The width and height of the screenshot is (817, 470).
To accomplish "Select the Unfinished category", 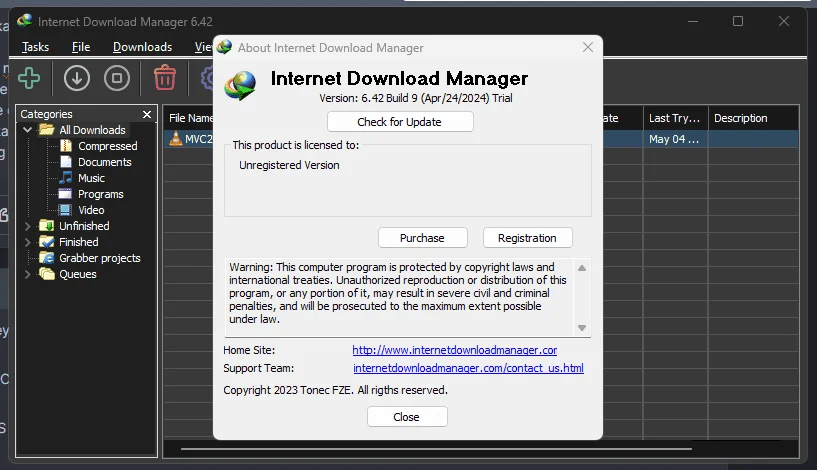I will pos(84,226).
